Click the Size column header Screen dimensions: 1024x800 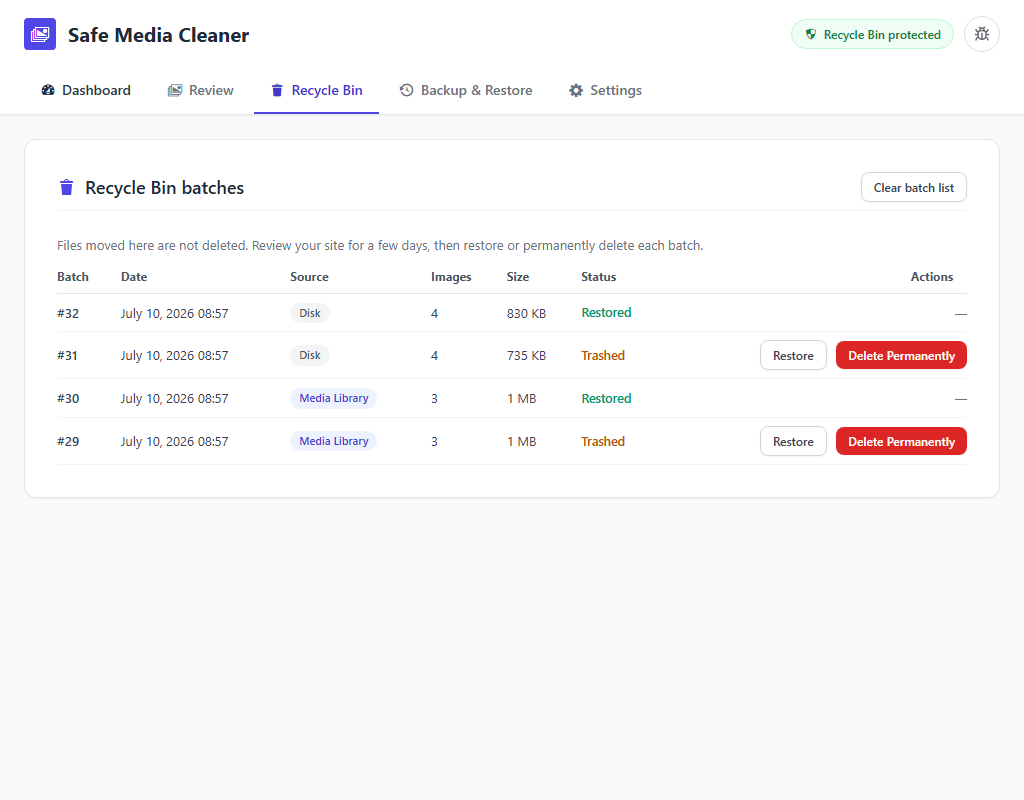point(518,277)
